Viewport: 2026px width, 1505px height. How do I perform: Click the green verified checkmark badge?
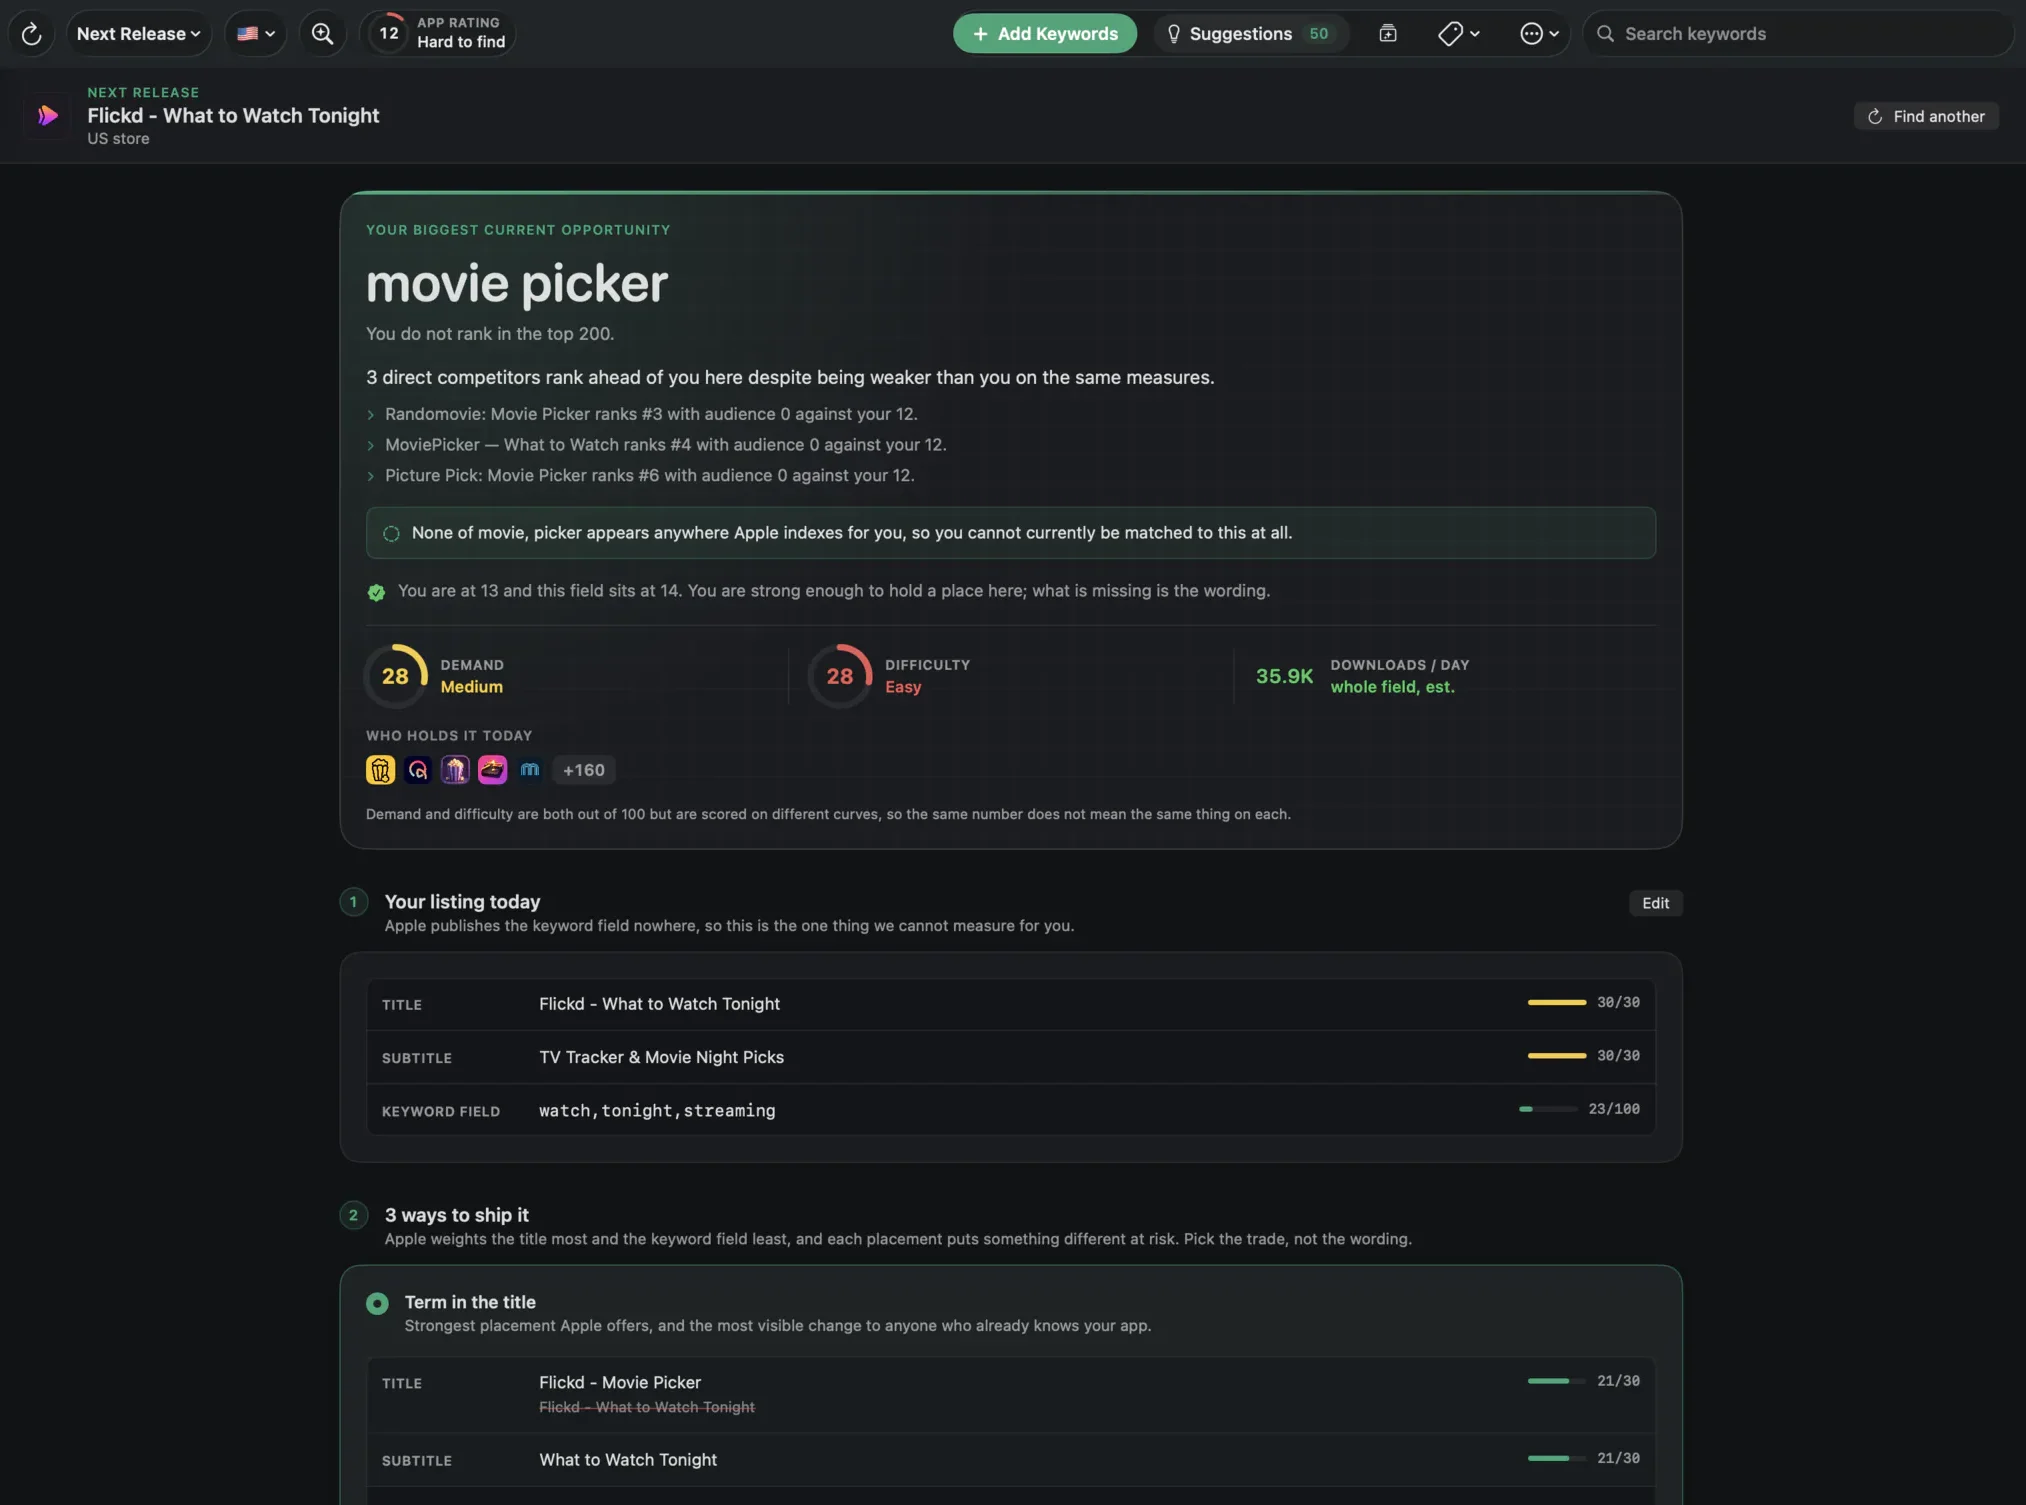376,592
